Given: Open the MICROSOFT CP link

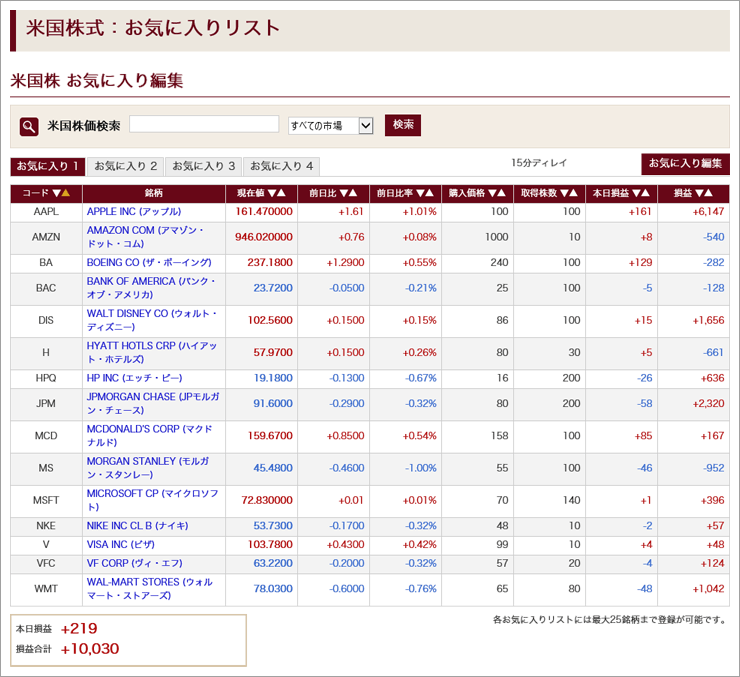Looking at the screenshot, I should coord(152,500).
